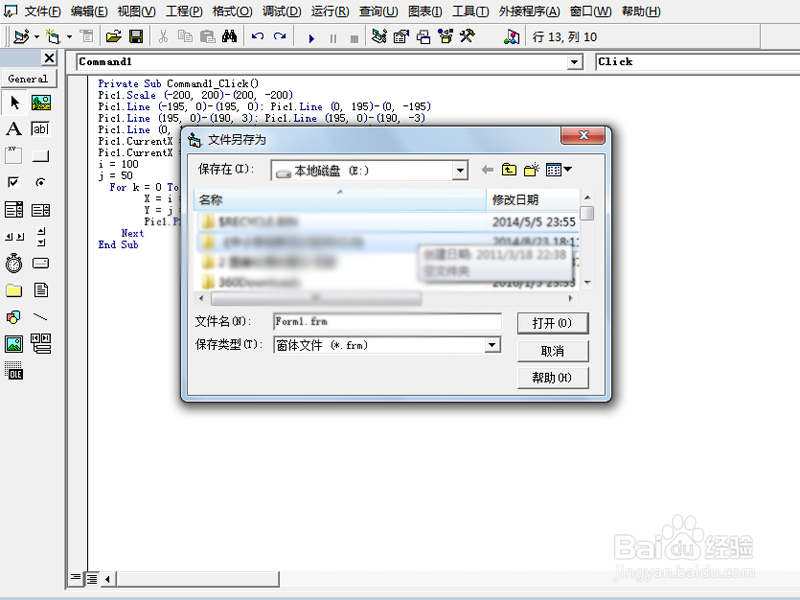Viewport: 800px width, 600px height.
Task: Select the HScrollBar control in toolbox
Action: click(x=14, y=237)
